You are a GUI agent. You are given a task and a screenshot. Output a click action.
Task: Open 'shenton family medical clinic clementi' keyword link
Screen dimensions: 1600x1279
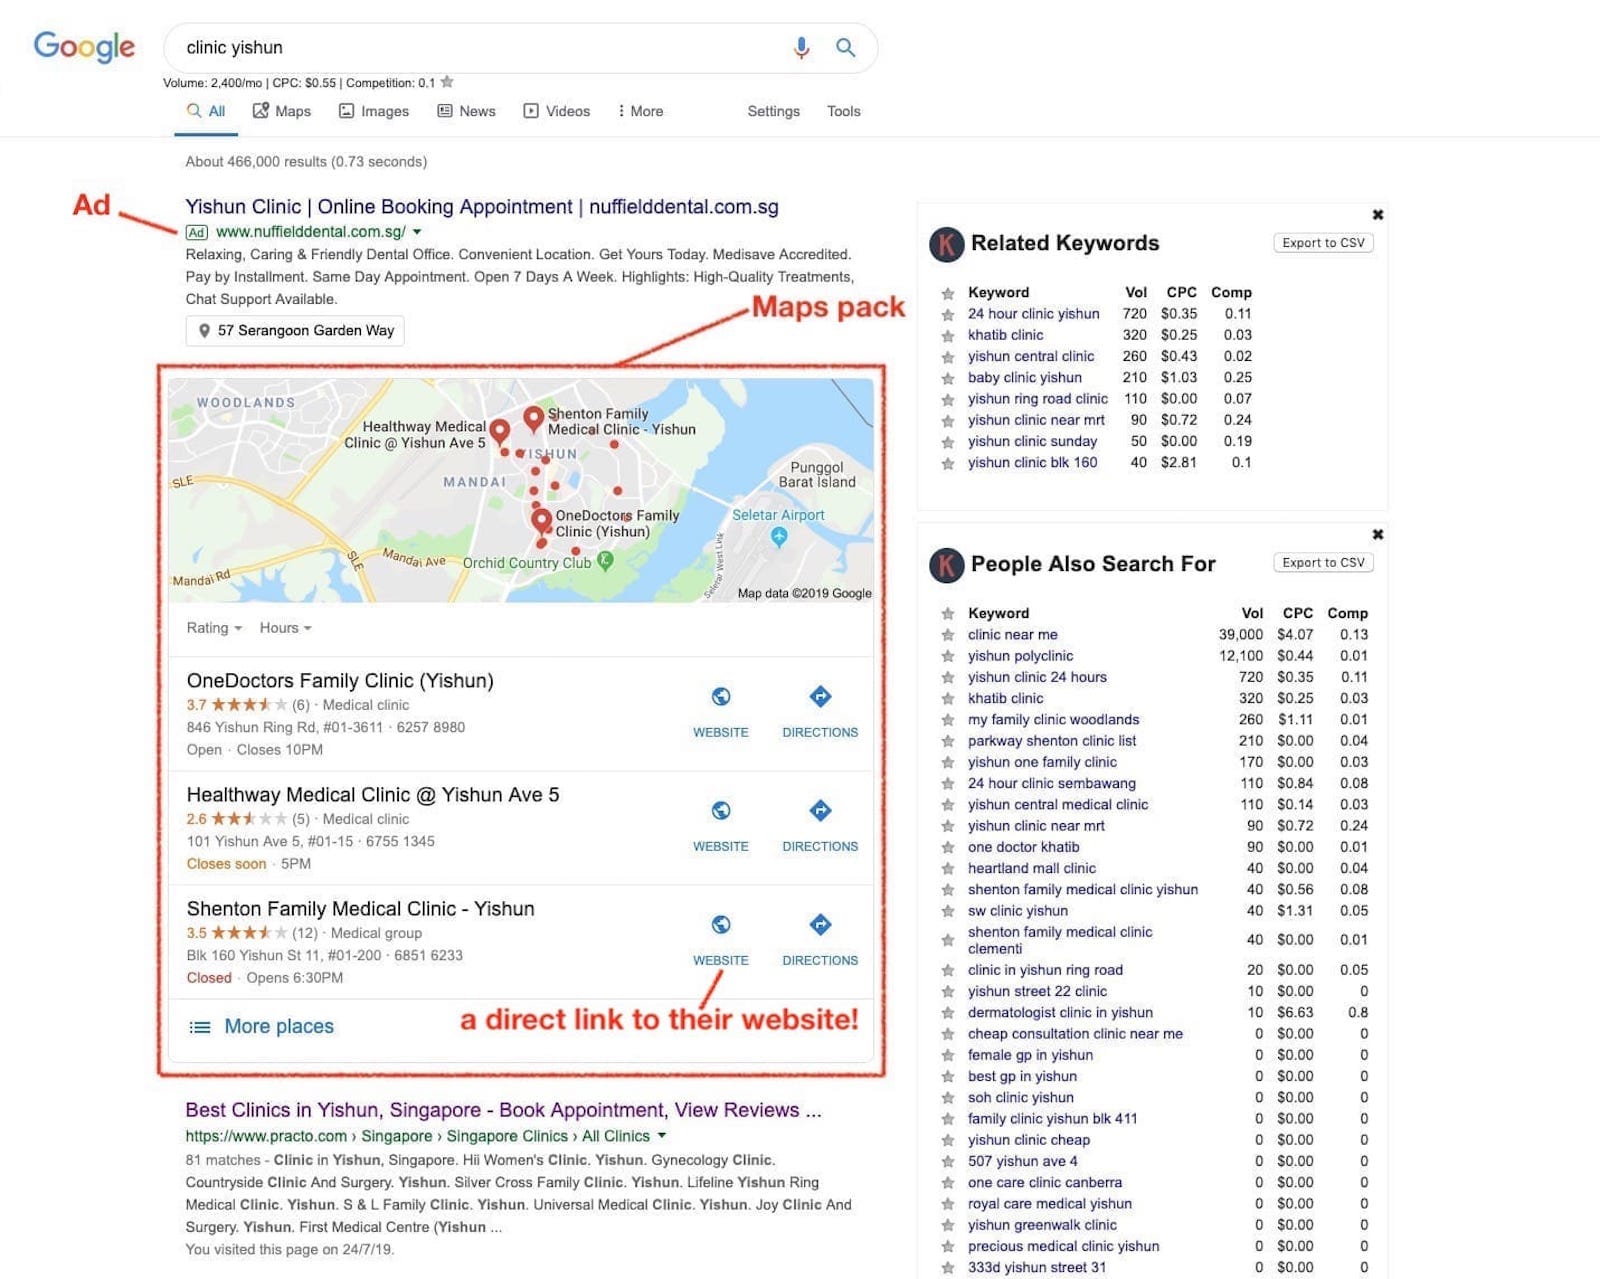(1060, 940)
